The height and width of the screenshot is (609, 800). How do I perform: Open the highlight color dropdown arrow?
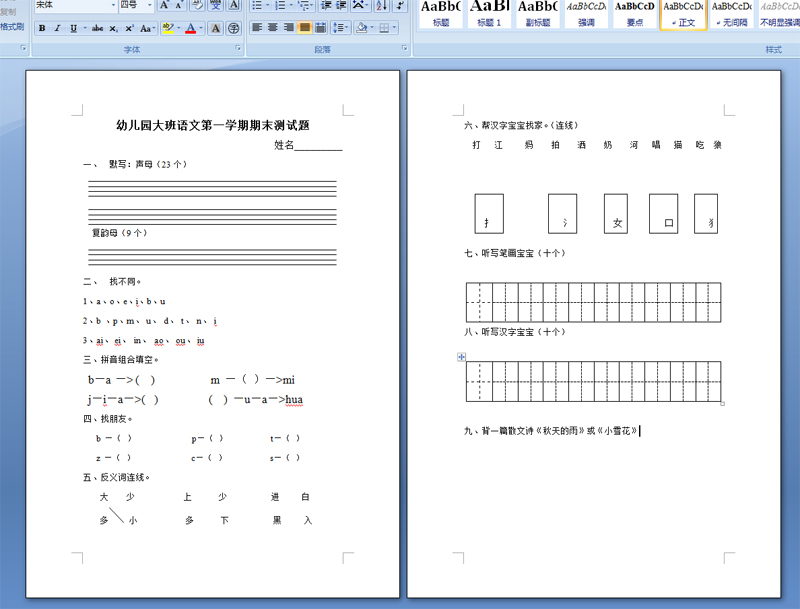(179, 28)
